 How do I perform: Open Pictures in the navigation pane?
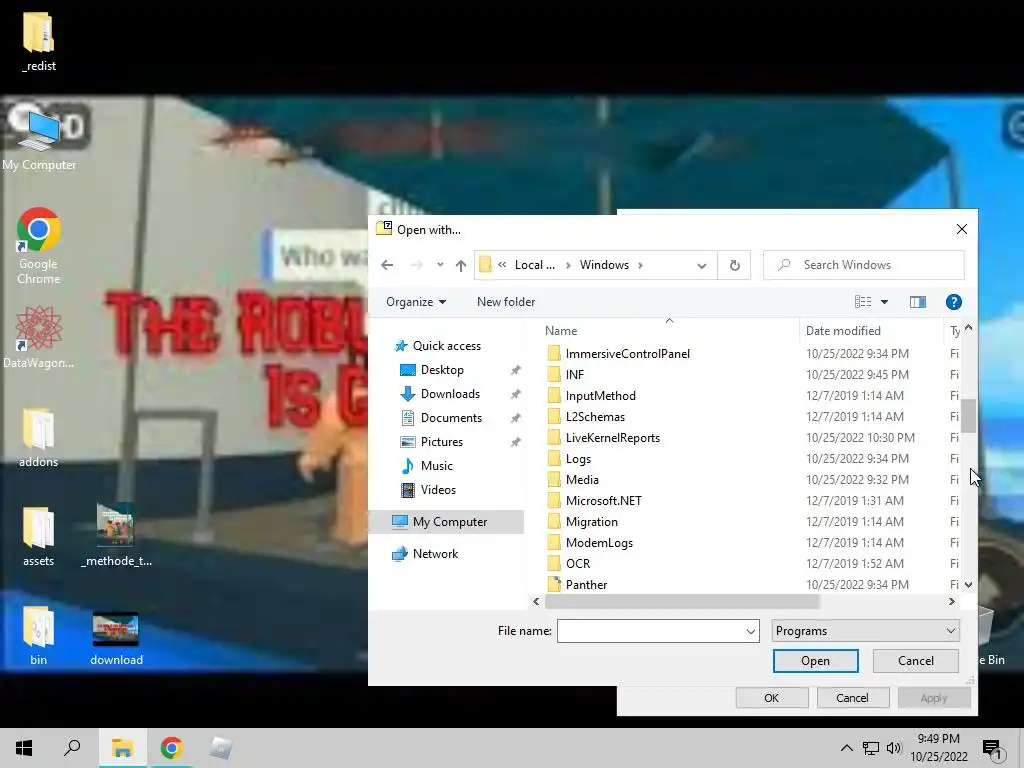[x=441, y=442]
